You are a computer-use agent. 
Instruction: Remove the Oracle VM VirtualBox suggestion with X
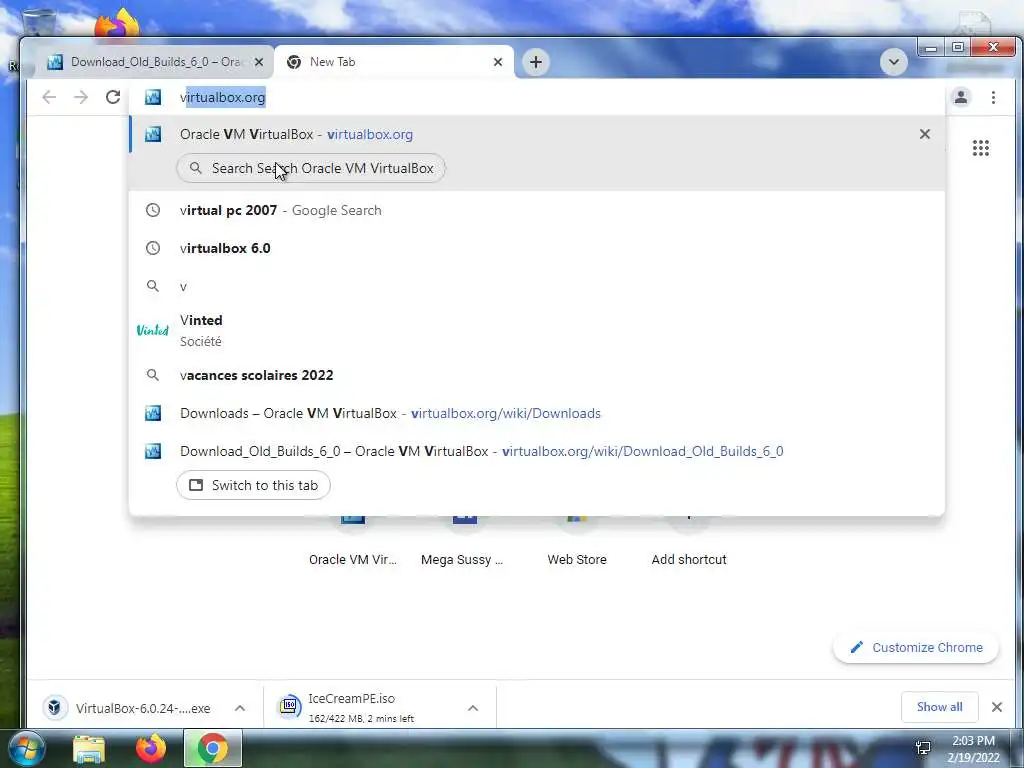tap(924, 134)
